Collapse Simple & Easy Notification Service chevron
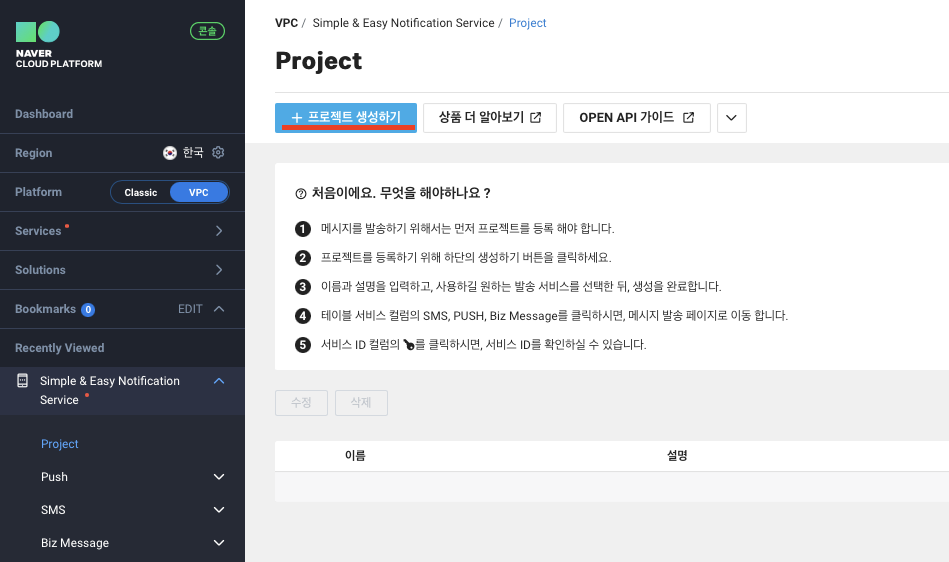Image resolution: width=949 pixels, height=562 pixels. click(x=219, y=381)
